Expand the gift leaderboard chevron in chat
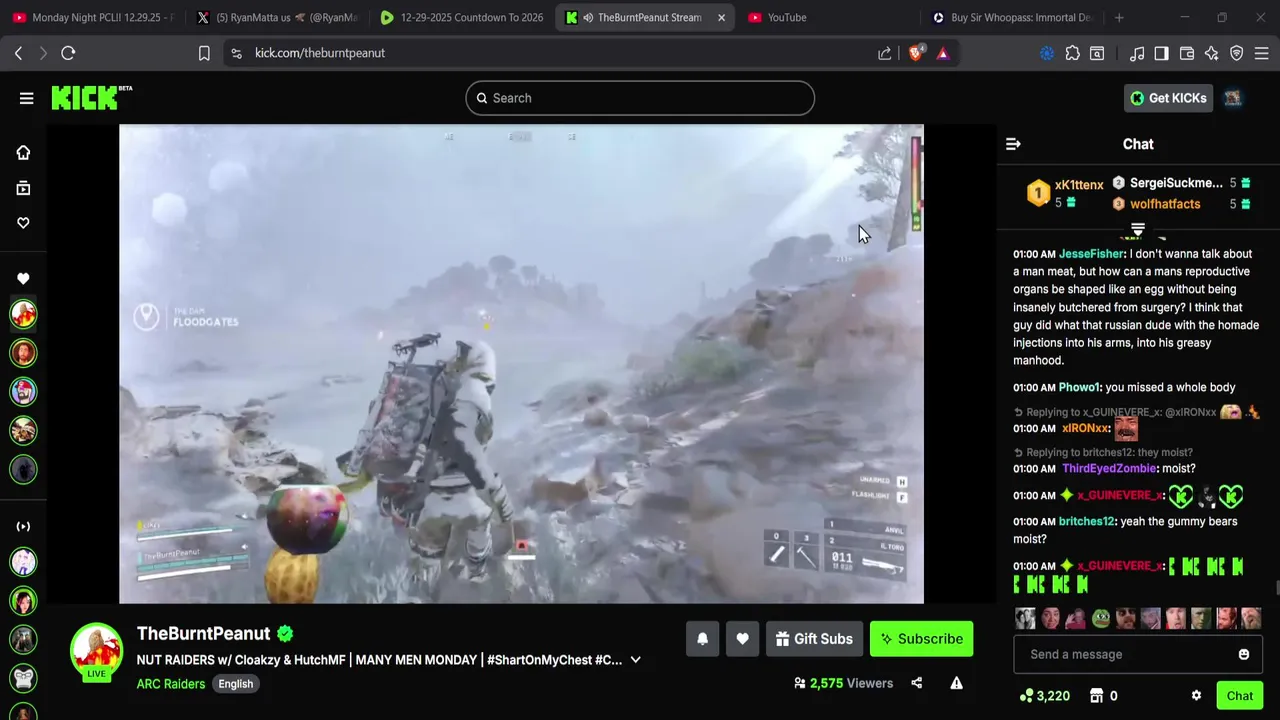This screenshot has width=1280, height=720. pyautogui.click(x=1137, y=230)
